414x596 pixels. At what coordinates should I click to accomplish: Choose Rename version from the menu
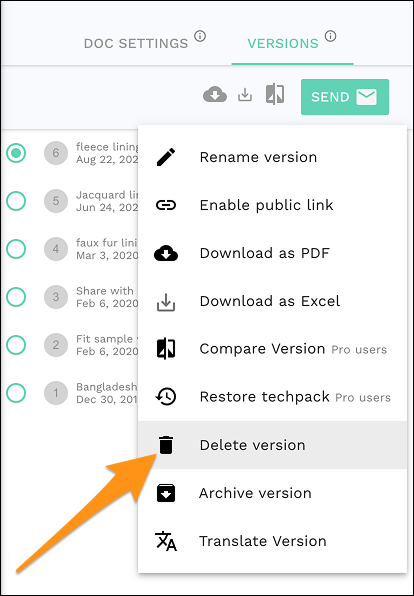tap(272, 157)
